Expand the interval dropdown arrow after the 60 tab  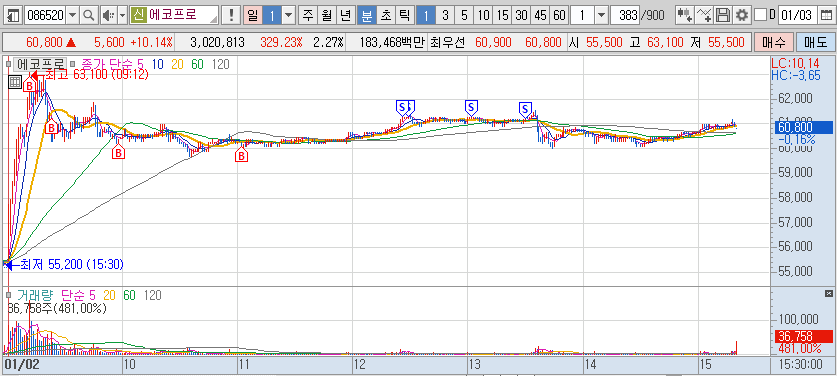pyautogui.click(x=601, y=15)
